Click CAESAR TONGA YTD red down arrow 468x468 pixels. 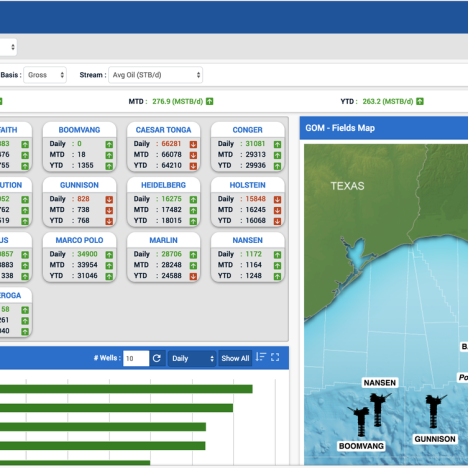pyautogui.click(x=193, y=166)
